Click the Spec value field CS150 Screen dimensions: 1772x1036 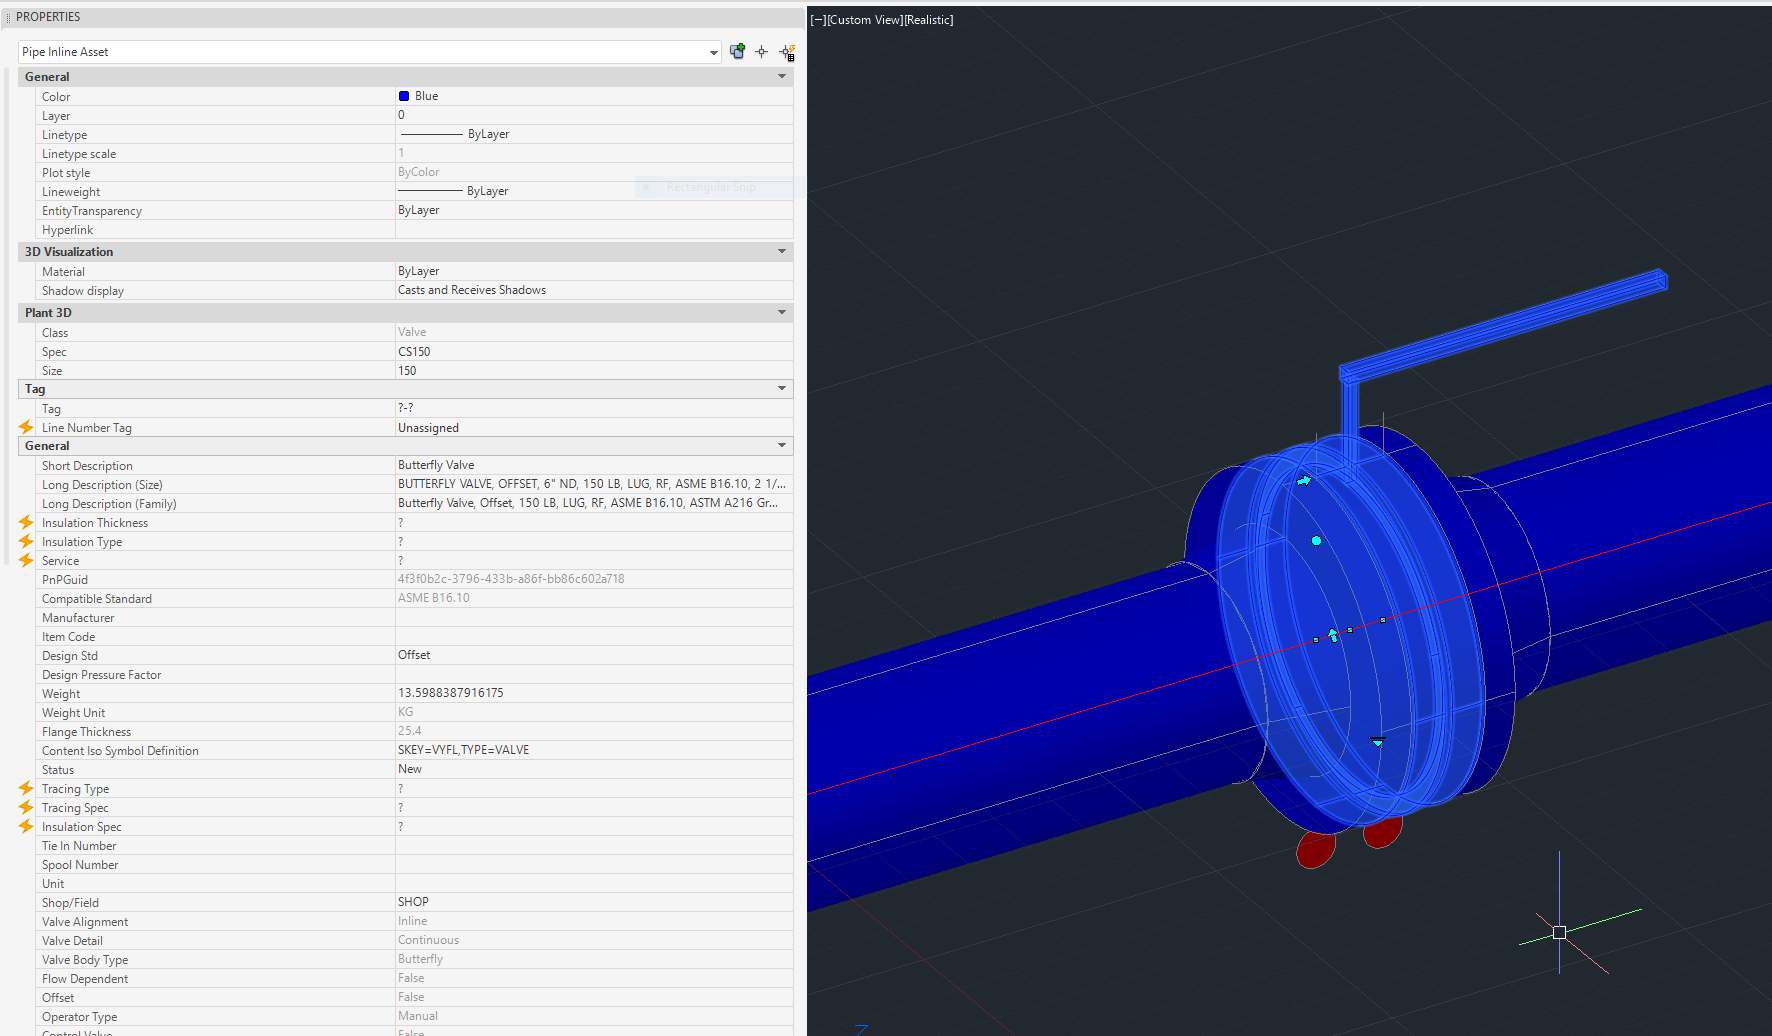point(414,352)
